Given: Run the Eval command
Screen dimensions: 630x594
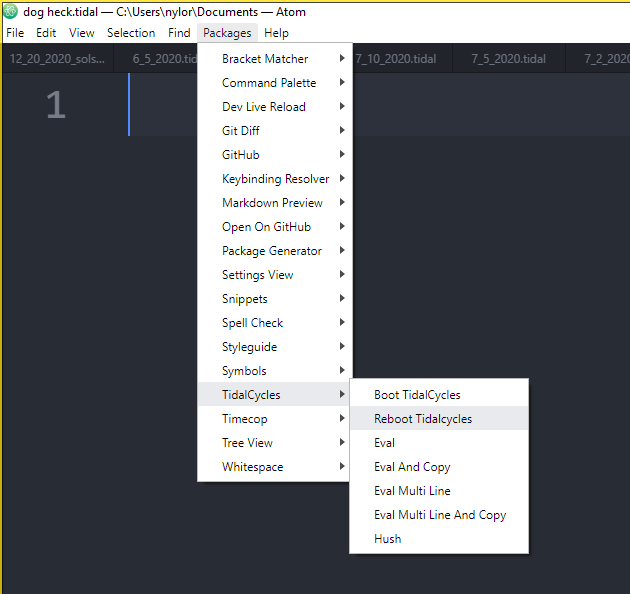Looking at the screenshot, I should pos(439,443).
